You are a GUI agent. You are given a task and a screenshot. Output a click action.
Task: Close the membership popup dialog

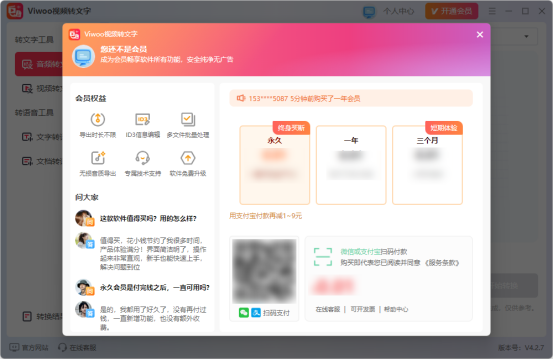click(480, 35)
